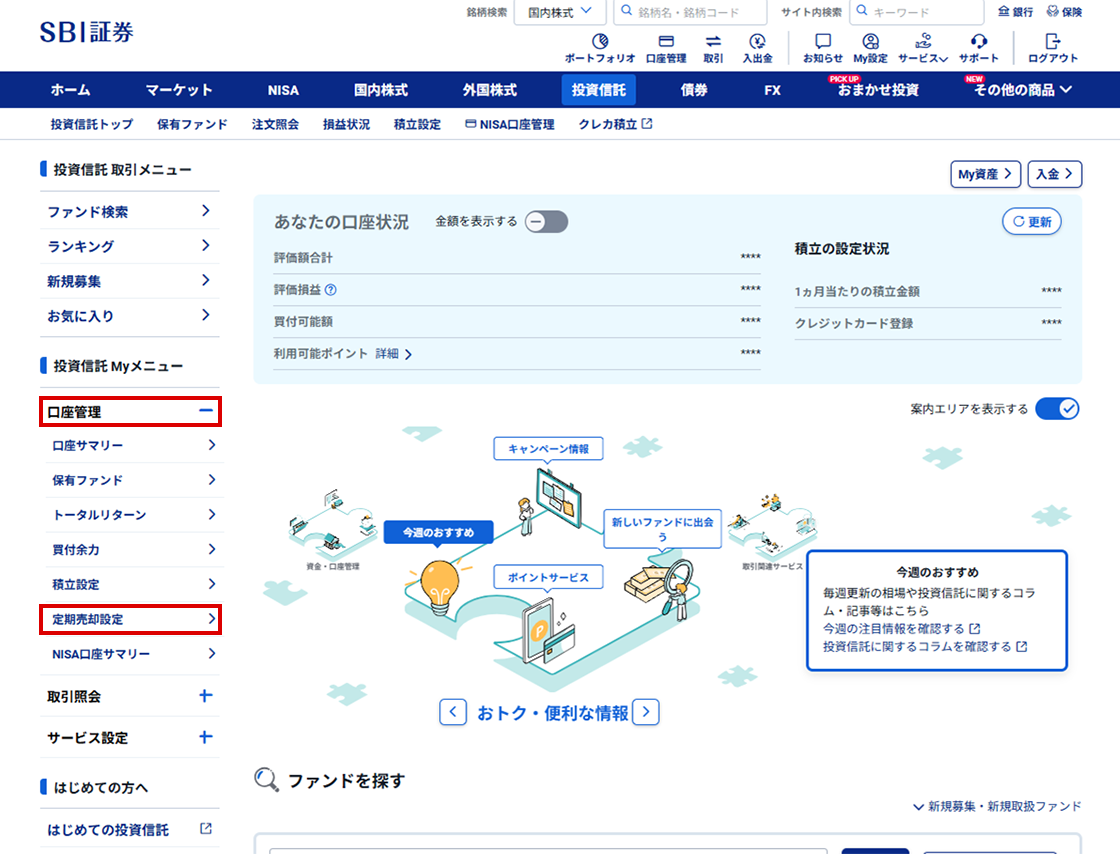Open My設定 user settings icon
Screen dimensions: 1120x854
(870, 42)
